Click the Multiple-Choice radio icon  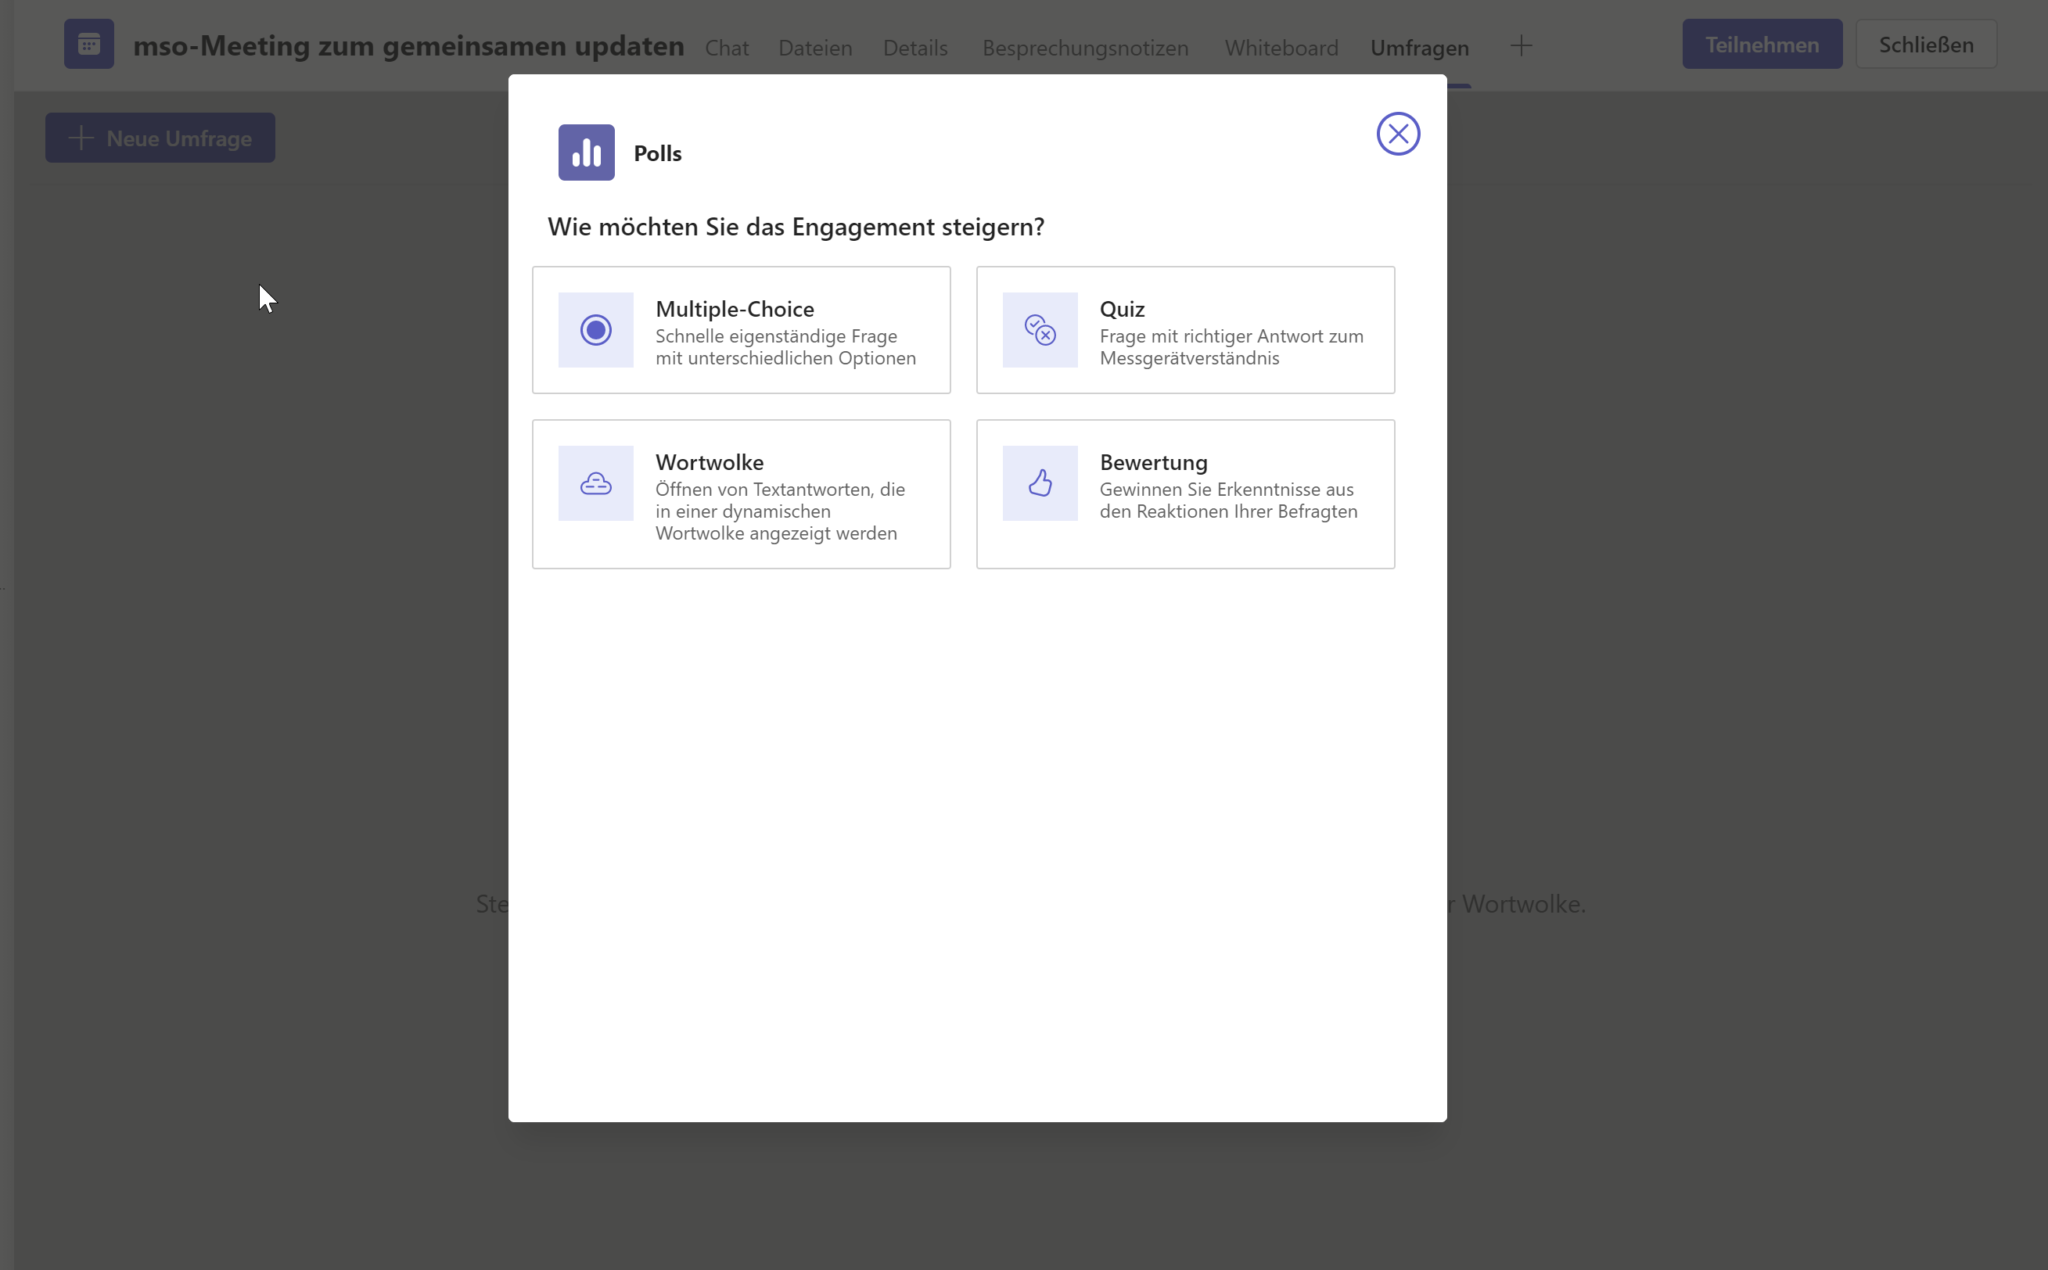click(x=596, y=330)
